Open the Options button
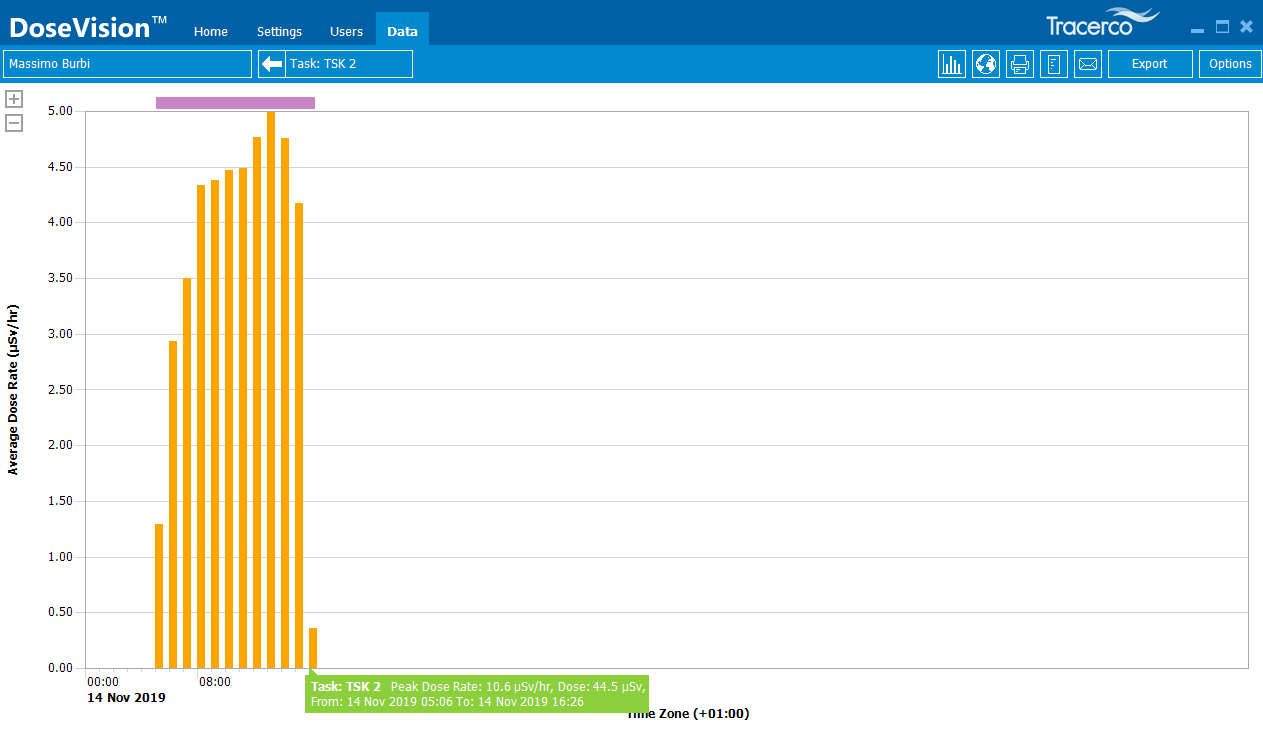 point(1230,64)
